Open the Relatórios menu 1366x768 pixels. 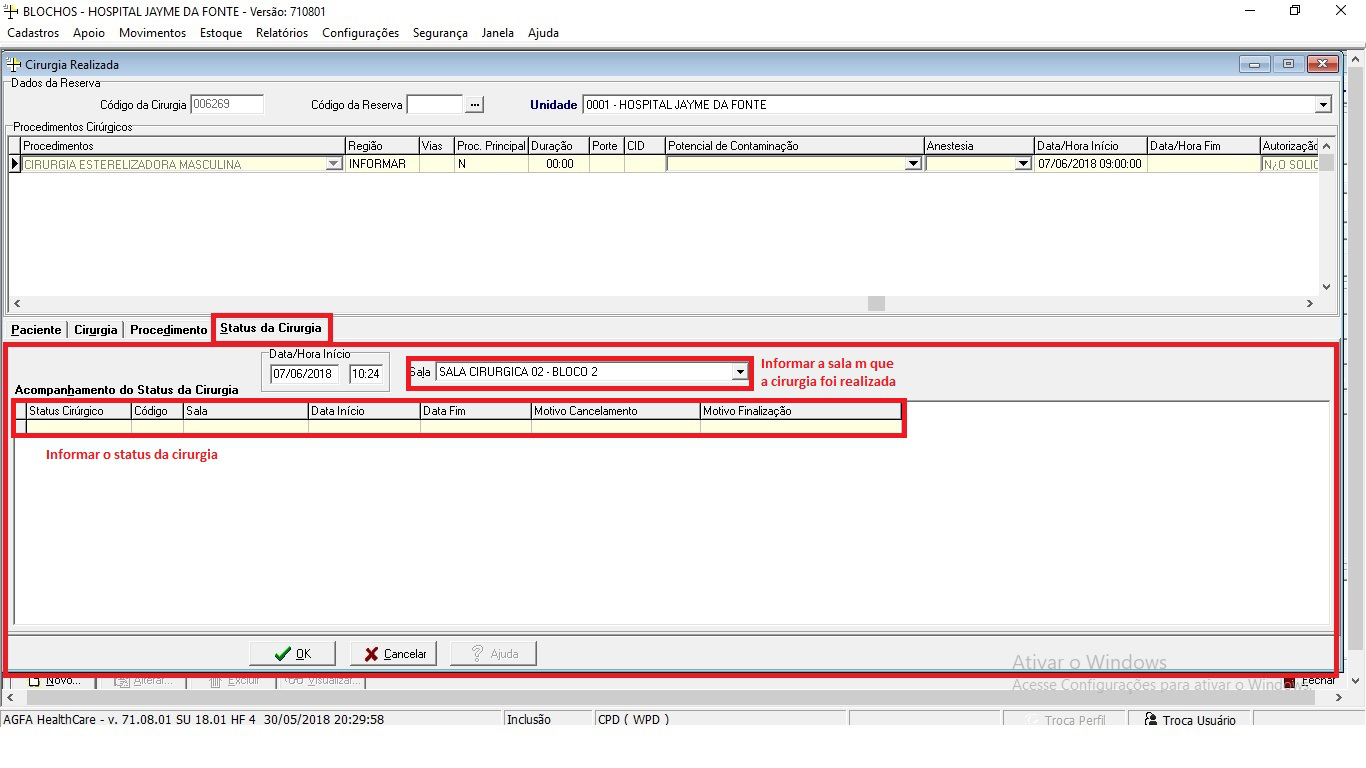tap(282, 33)
